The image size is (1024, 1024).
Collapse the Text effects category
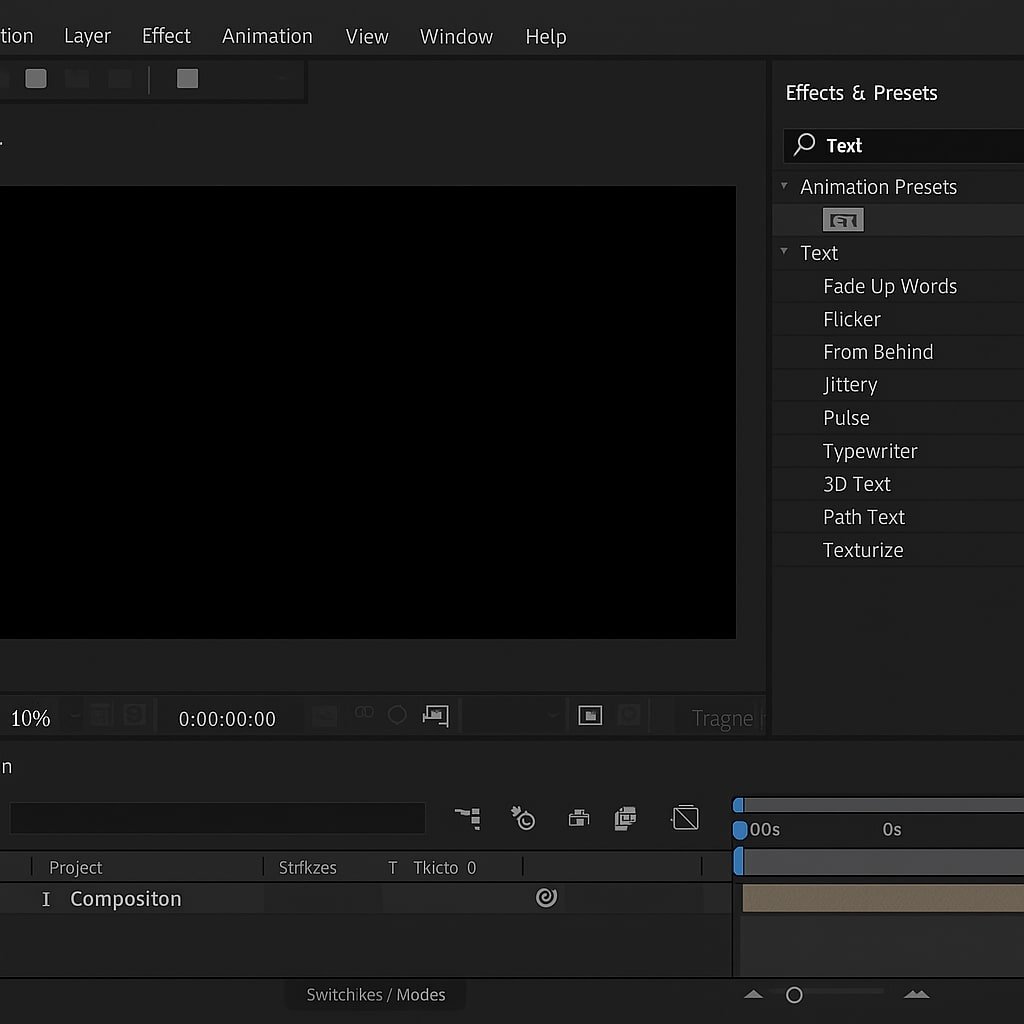point(784,252)
